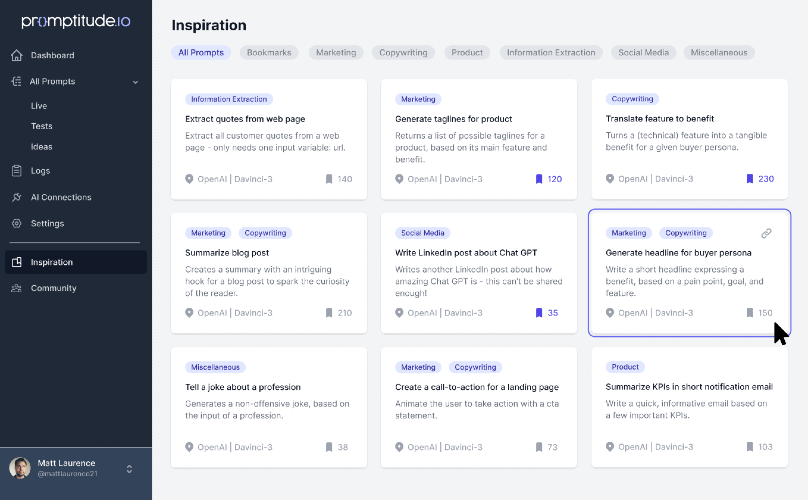Click the Inspiration page heading
The image size is (808, 500).
coord(209,25)
